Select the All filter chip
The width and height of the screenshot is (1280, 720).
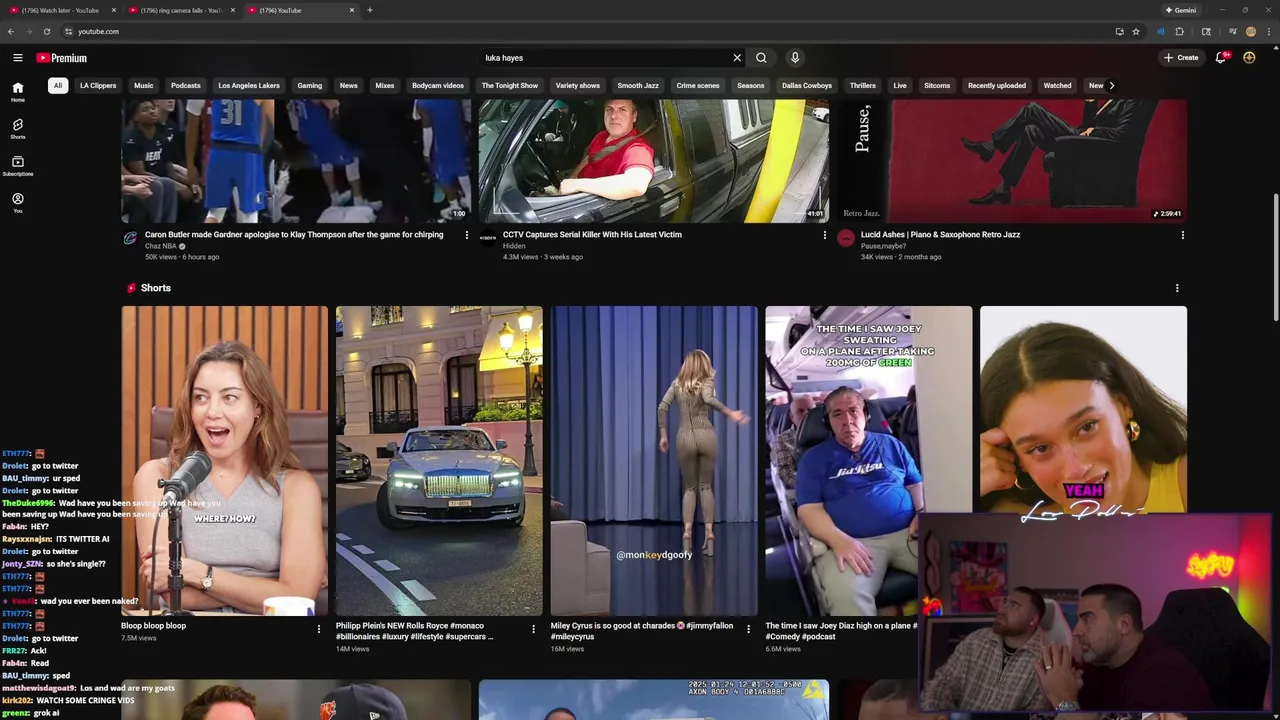(58, 85)
